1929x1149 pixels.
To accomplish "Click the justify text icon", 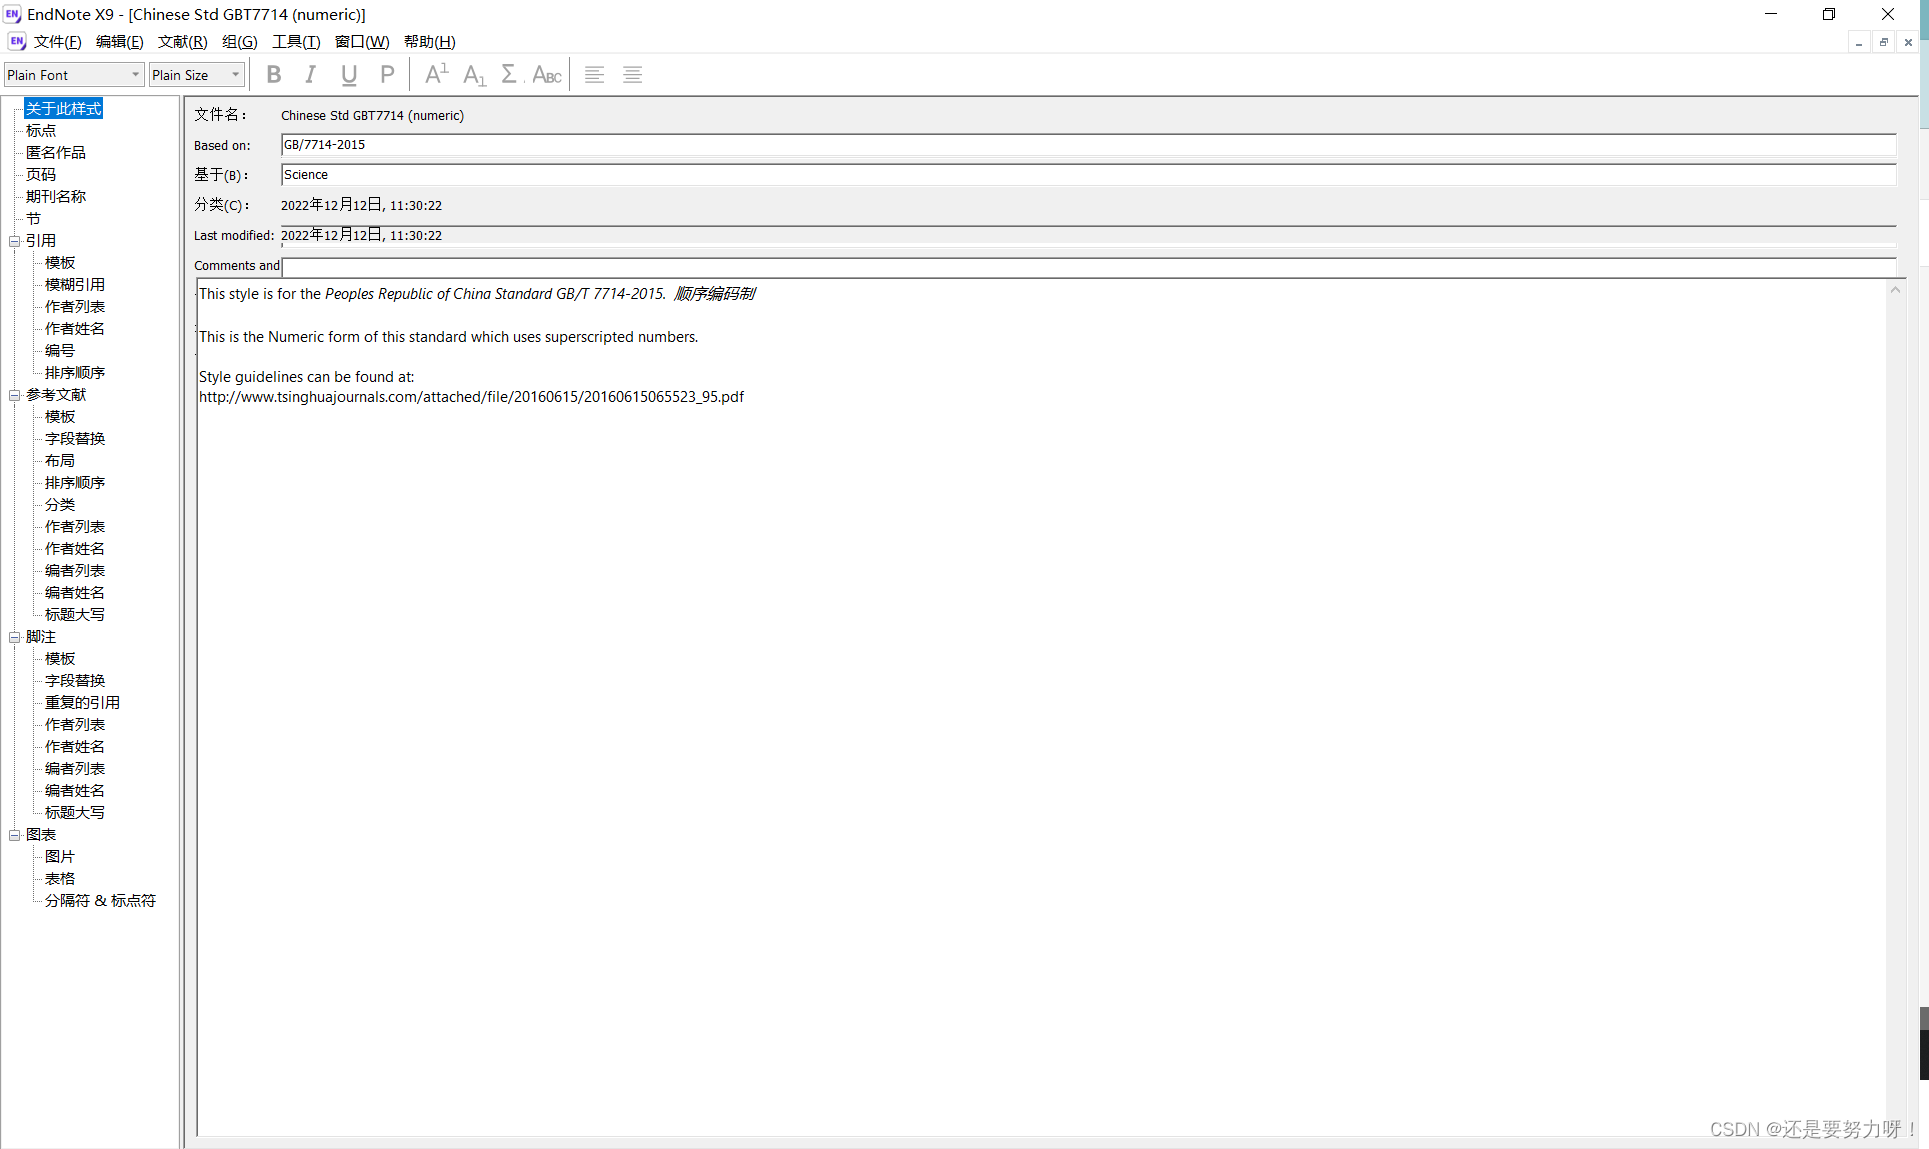I will click(x=632, y=74).
